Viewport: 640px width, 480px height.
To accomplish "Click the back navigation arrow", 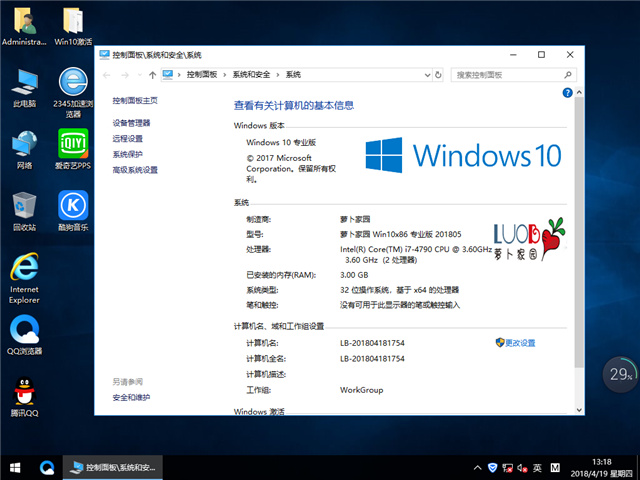I will click(107, 75).
